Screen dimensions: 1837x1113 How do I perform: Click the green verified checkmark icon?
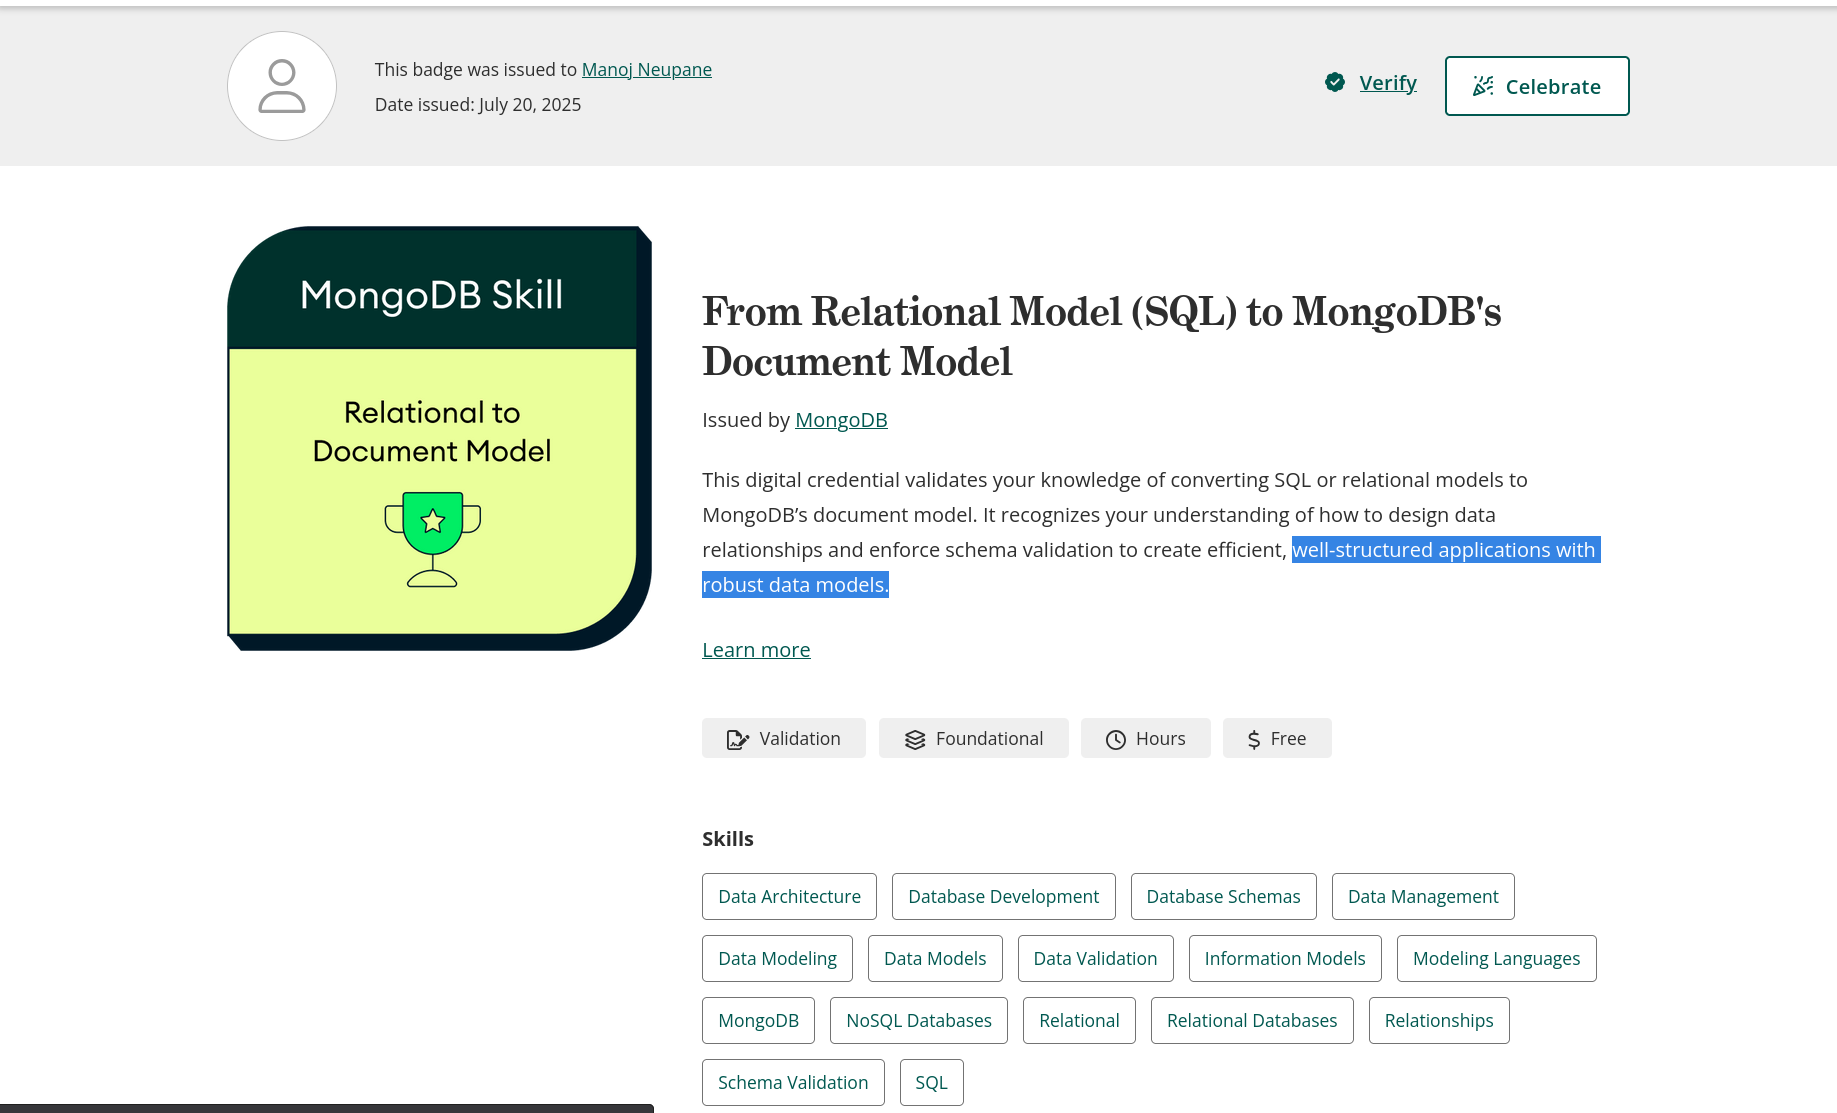tap(1335, 82)
